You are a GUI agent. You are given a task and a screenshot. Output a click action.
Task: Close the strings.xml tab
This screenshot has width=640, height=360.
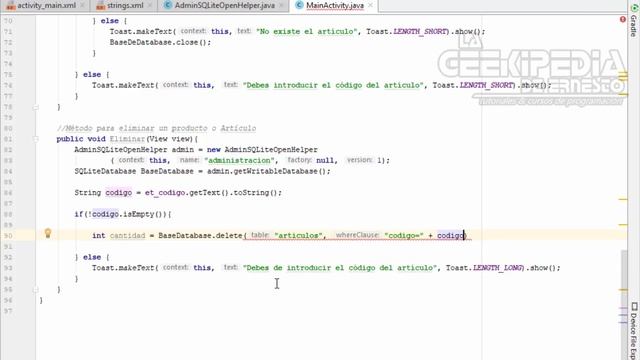pos(150,6)
